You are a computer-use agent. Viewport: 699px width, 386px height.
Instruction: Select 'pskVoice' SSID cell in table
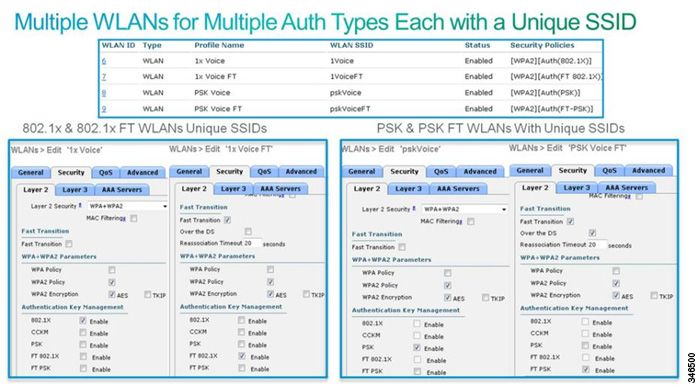[345, 93]
